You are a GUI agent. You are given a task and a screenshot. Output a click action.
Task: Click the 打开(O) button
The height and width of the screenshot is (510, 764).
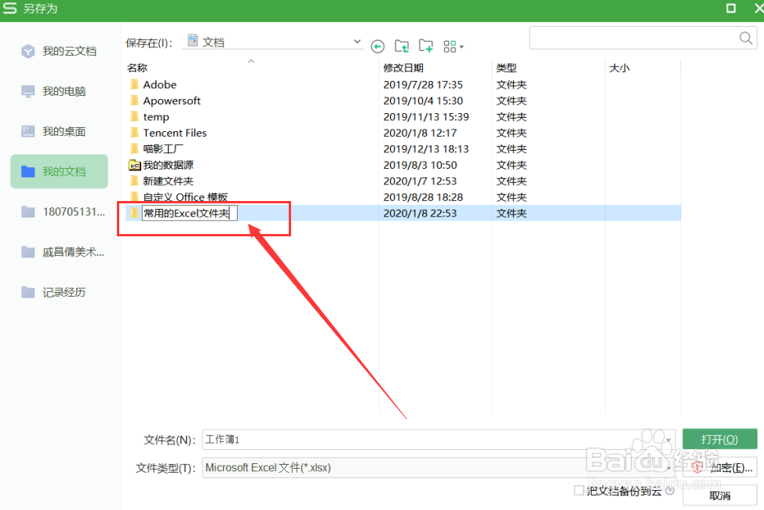coord(720,439)
